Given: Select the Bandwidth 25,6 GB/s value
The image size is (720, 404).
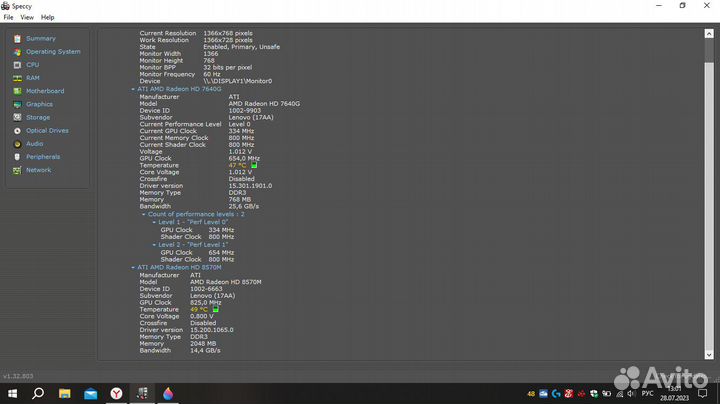Looking at the screenshot, I should click(244, 207).
